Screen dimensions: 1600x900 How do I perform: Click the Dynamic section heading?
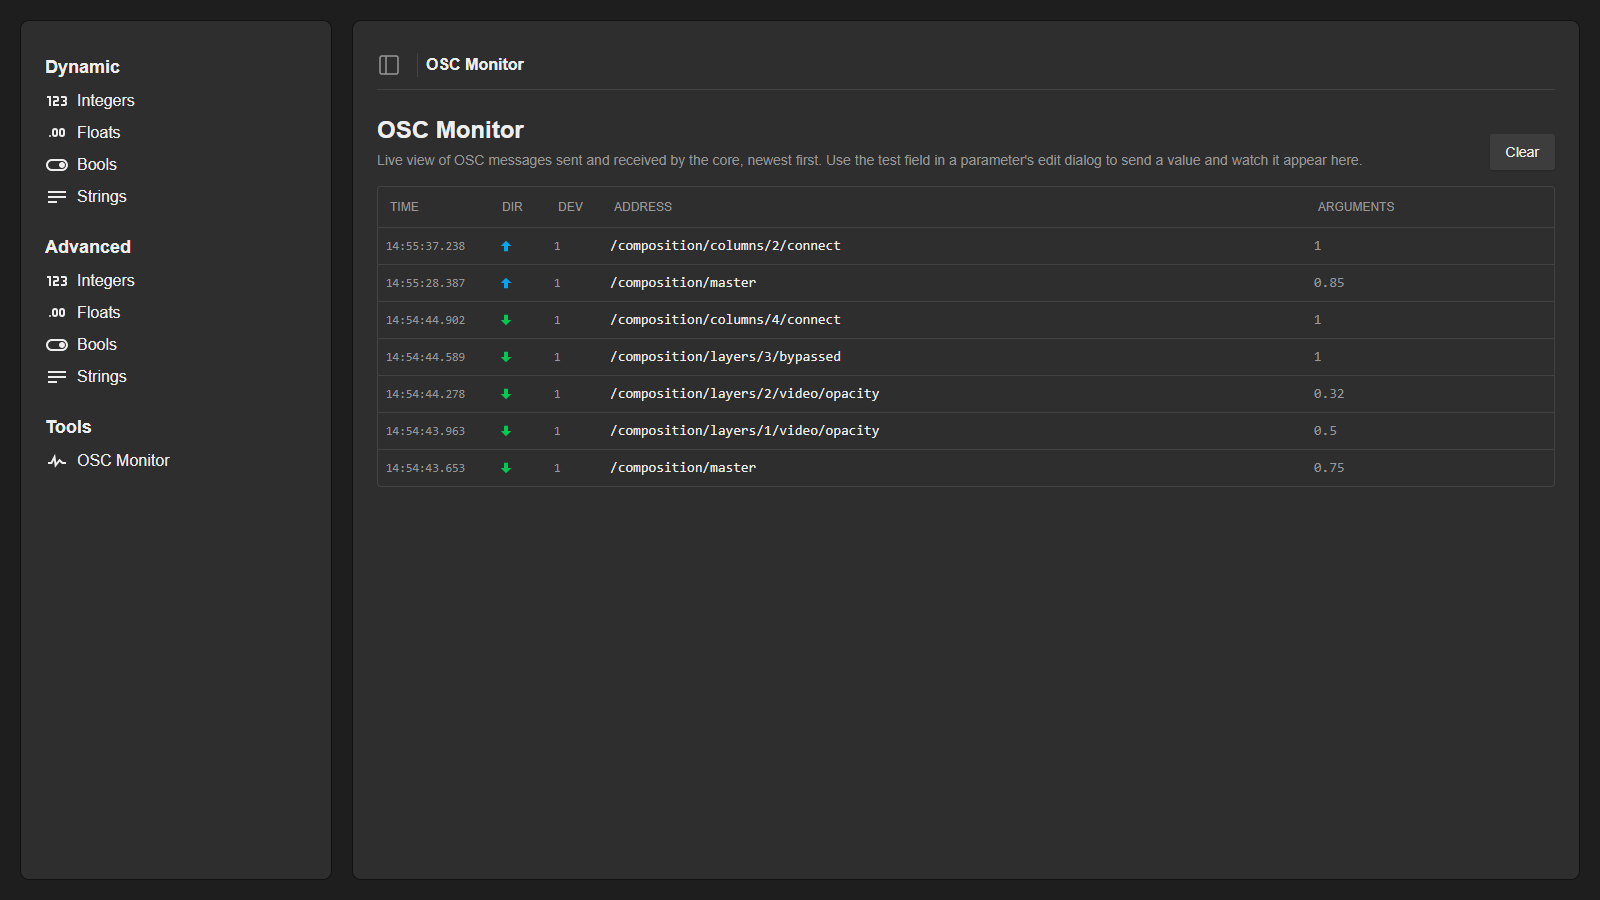coord(82,67)
